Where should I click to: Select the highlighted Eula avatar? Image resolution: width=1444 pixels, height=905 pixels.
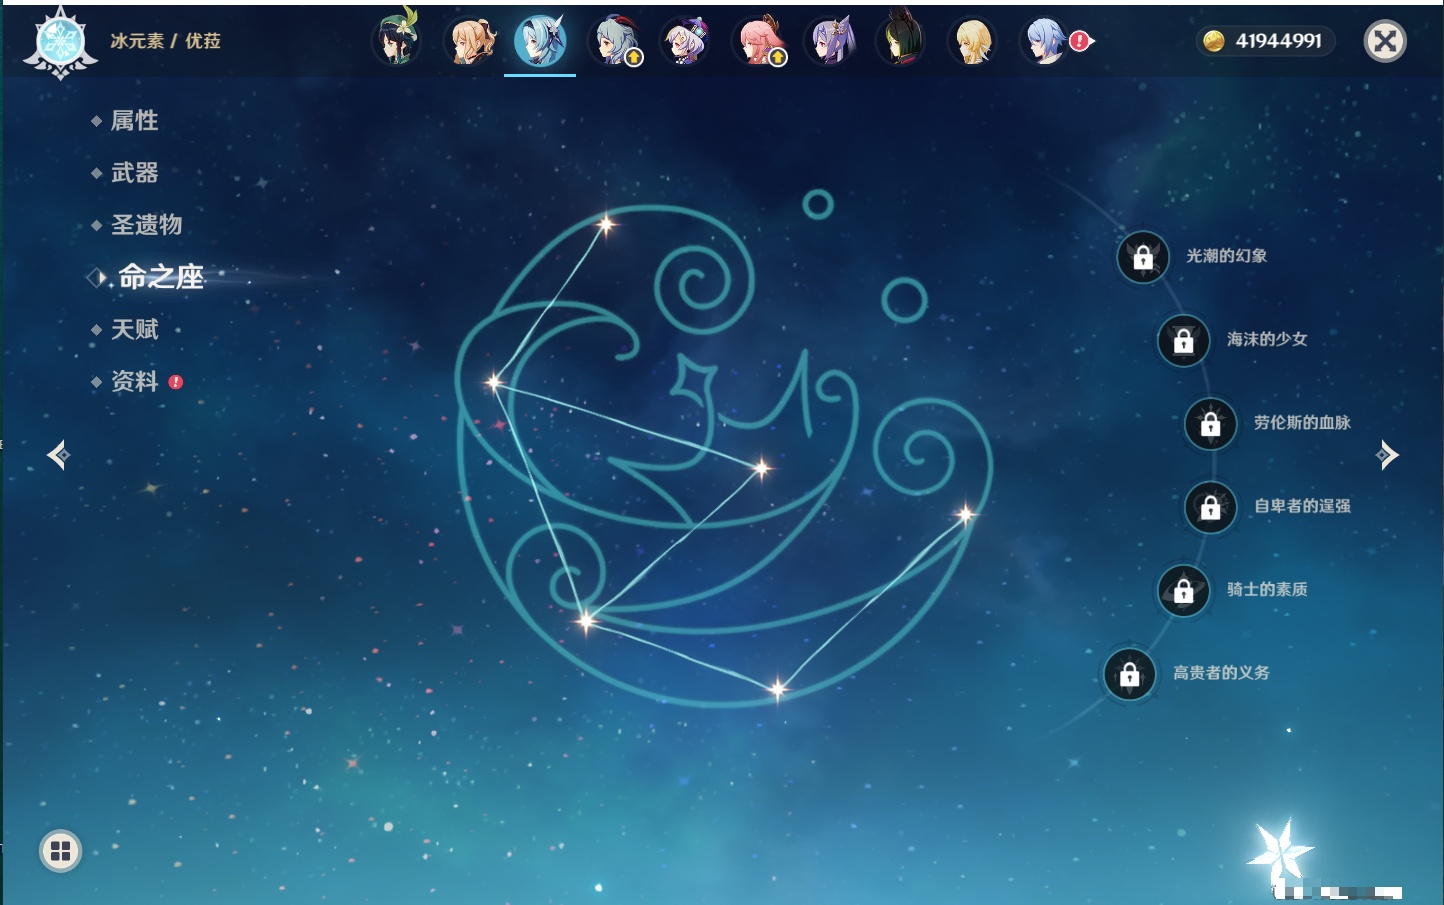540,41
